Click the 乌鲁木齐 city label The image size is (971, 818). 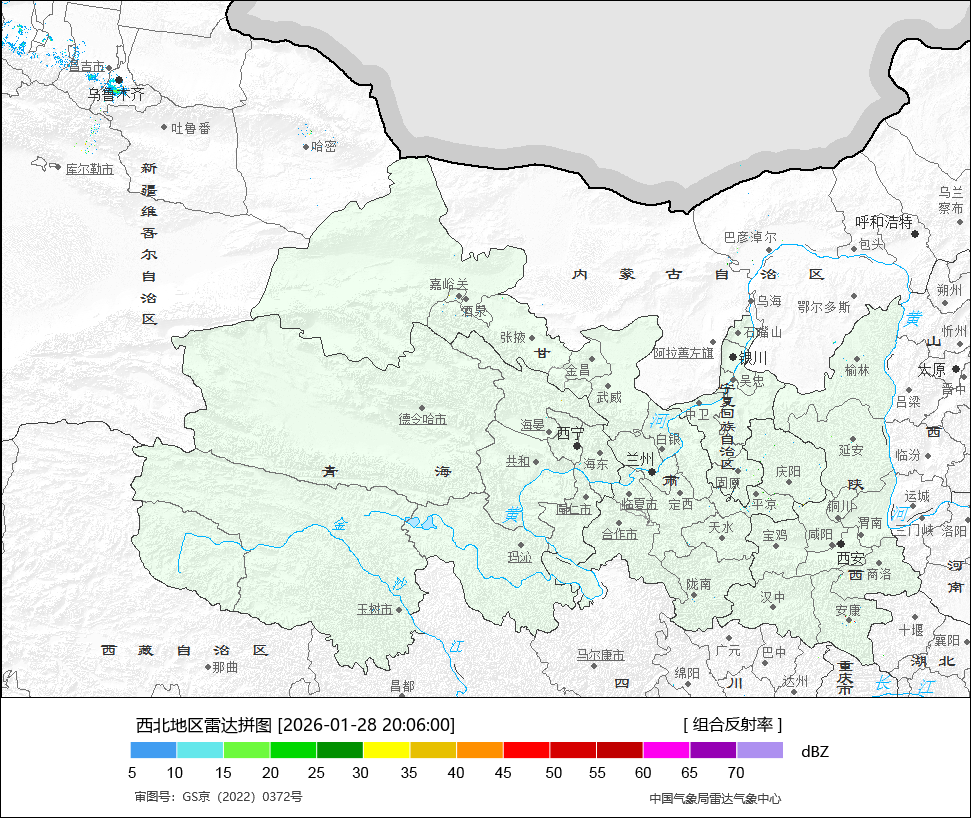coord(116,94)
